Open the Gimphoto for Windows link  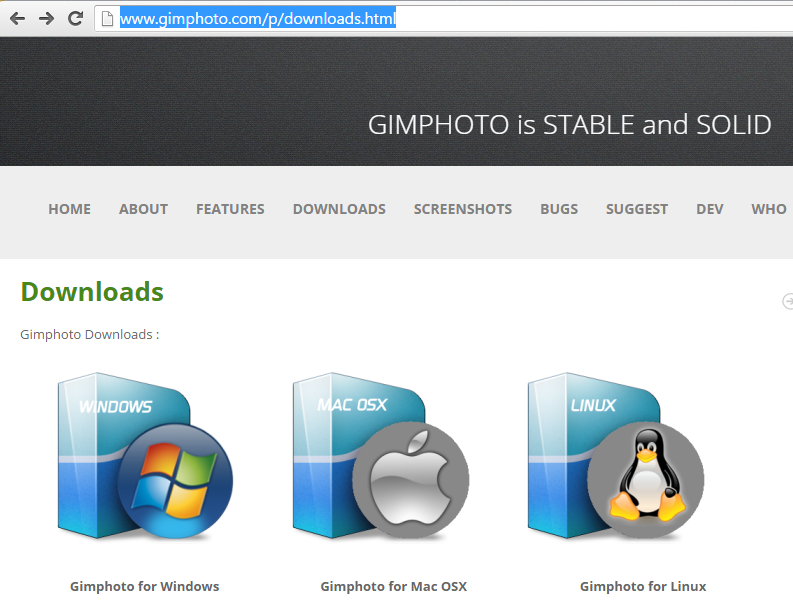click(x=145, y=586)
